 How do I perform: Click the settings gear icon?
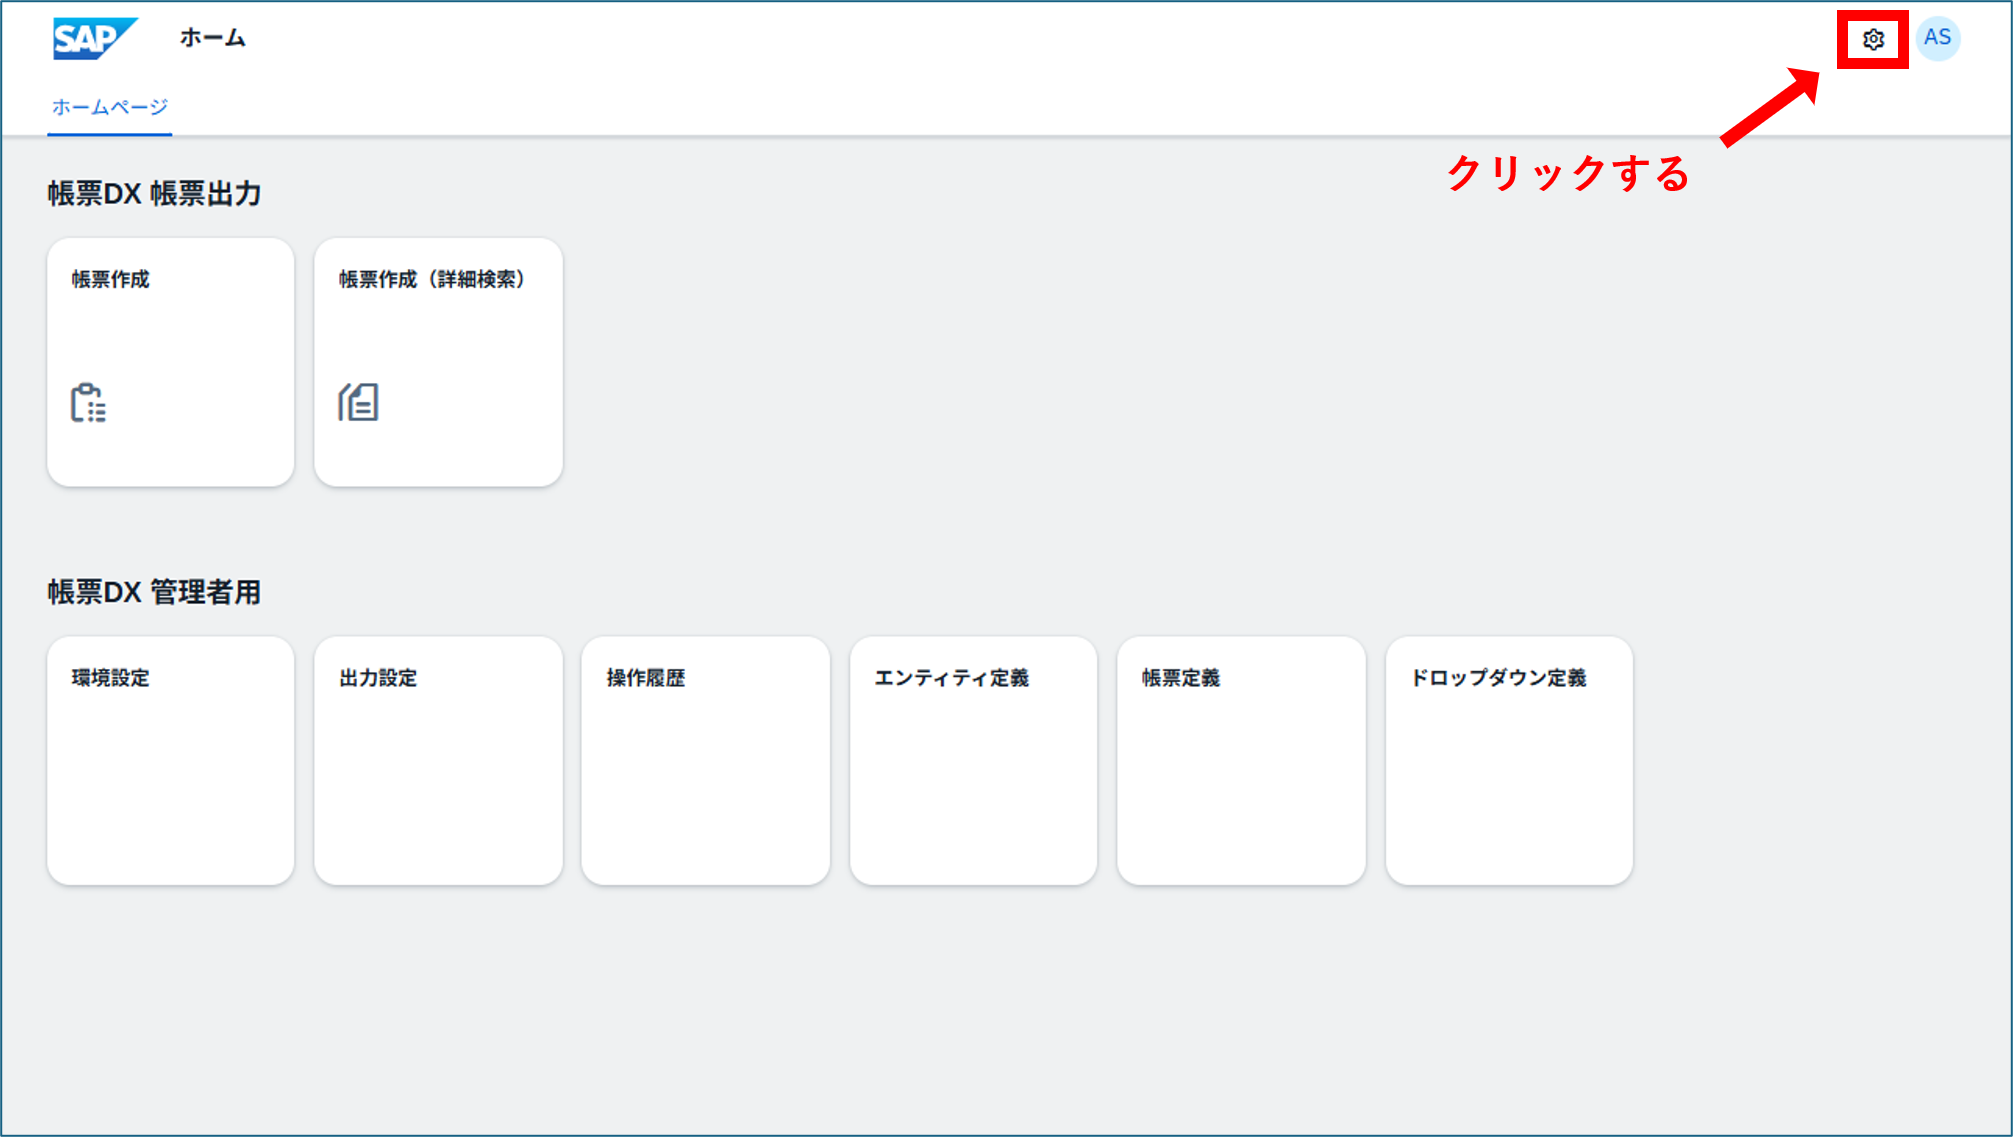coord(1873,39)
